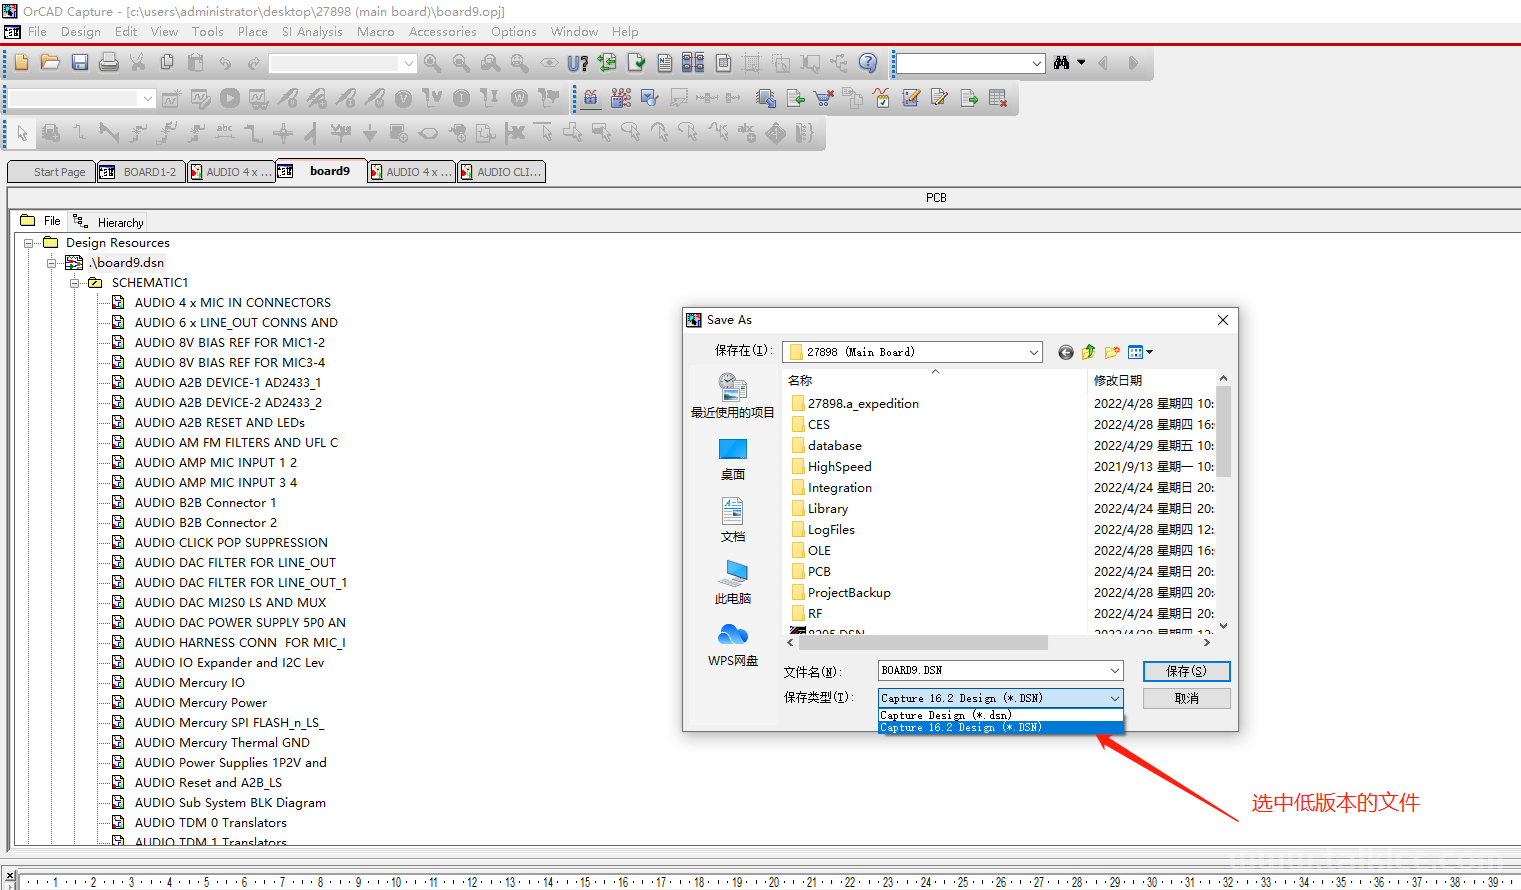The image size is (1521, 890).
Task: Click the shopping cart with red X icon
Action: (x=824, y=98)
